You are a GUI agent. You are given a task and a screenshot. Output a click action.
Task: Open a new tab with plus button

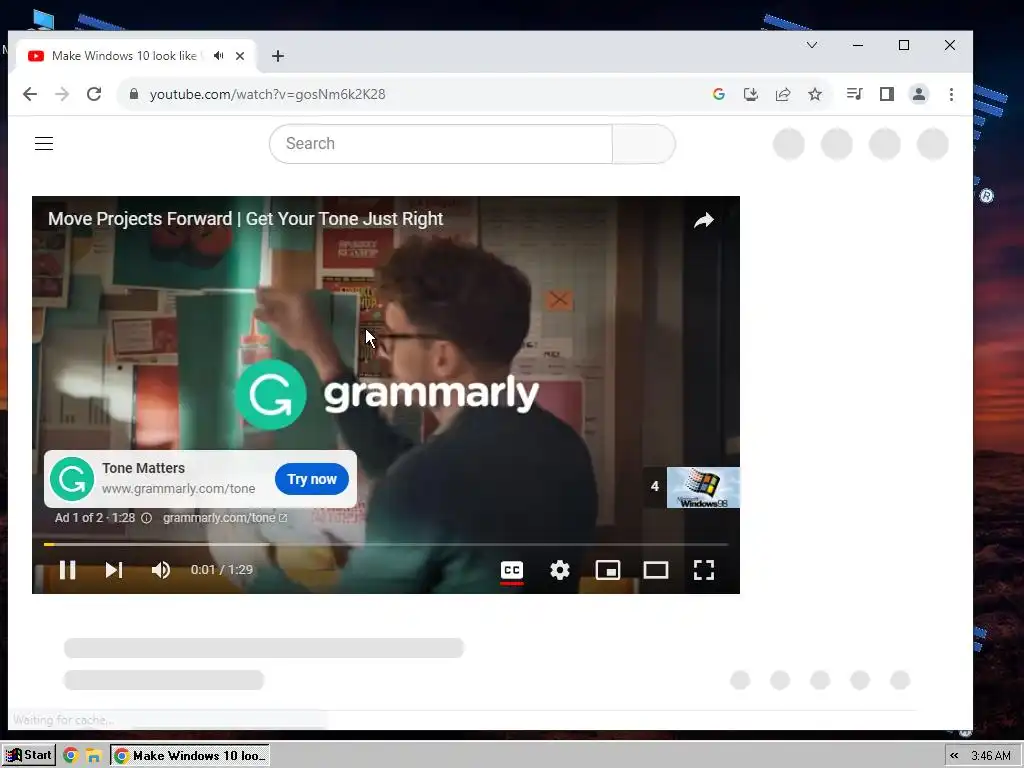pyautogui.click(x=278, y=56)
